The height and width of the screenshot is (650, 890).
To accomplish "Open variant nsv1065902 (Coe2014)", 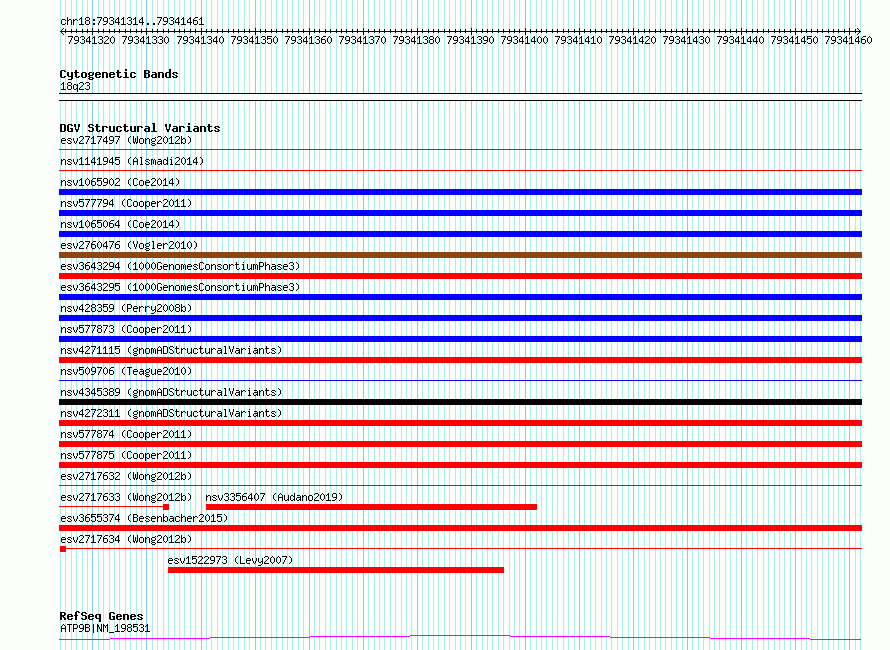I will (120, 182).
